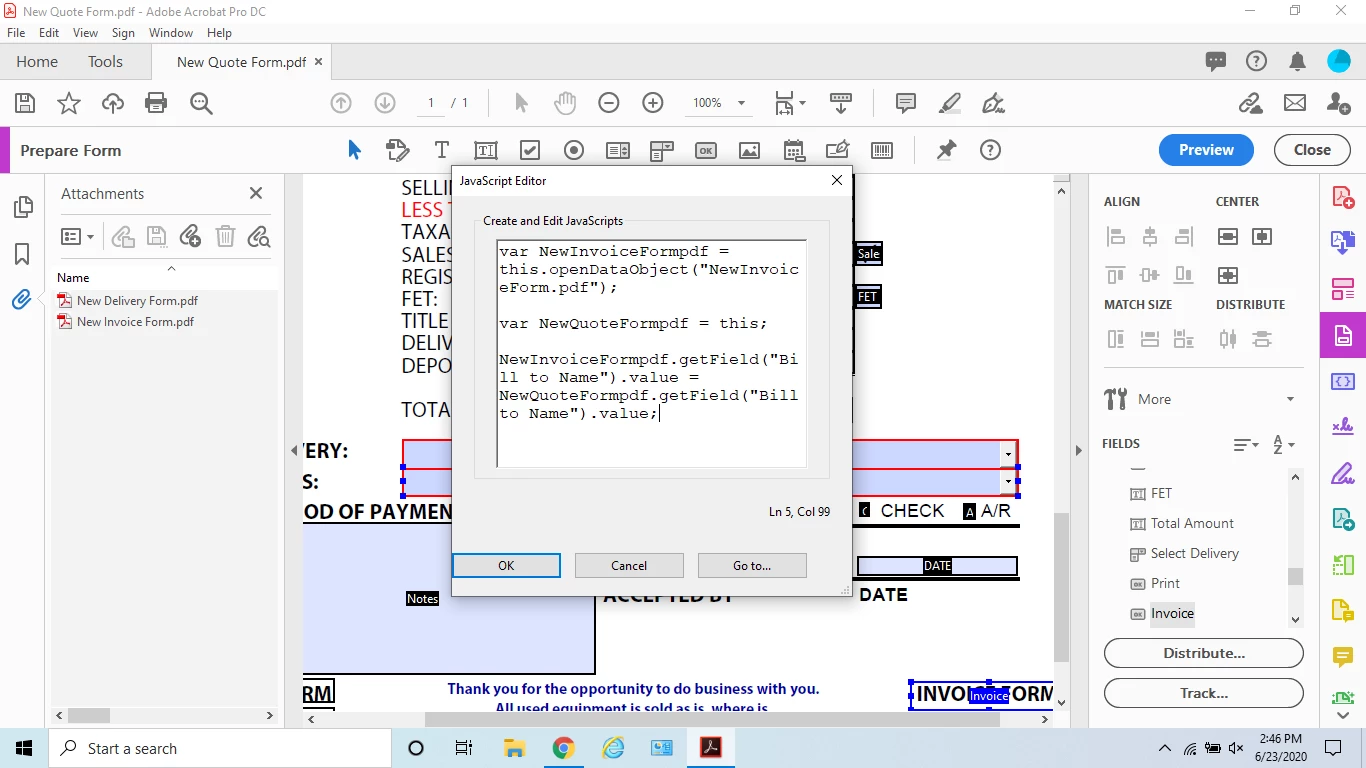Collapse left pane arrow
This screenshot has height=768, width=1366.
point(294,451)
